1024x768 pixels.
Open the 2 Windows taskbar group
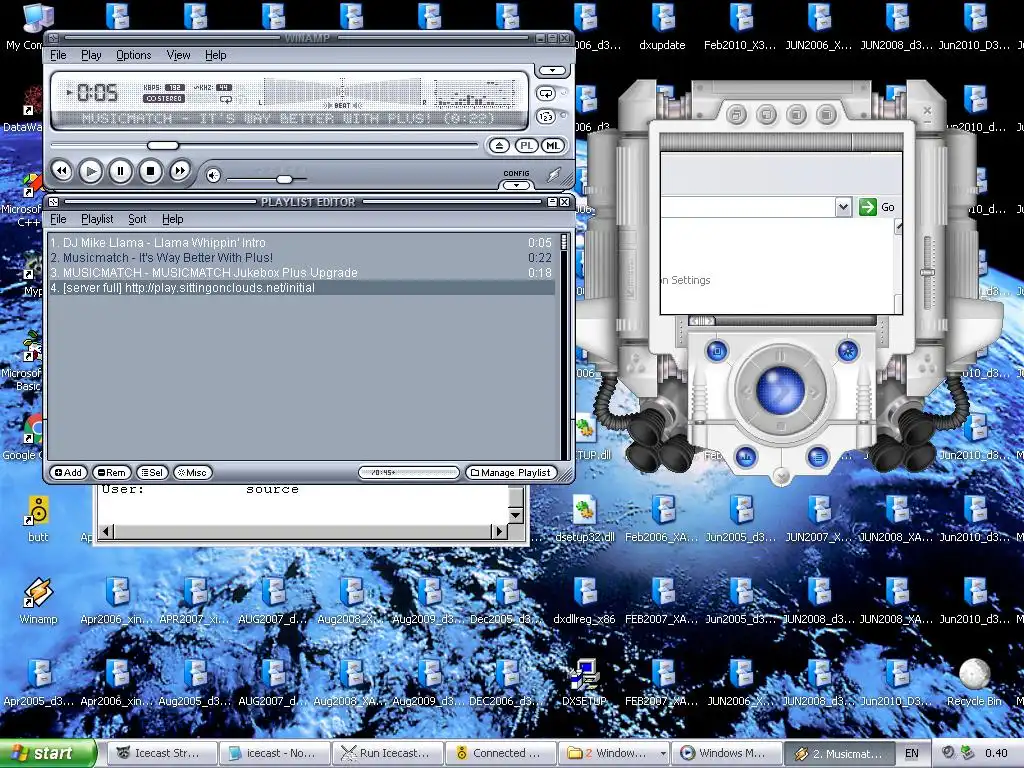pos(614,753)
